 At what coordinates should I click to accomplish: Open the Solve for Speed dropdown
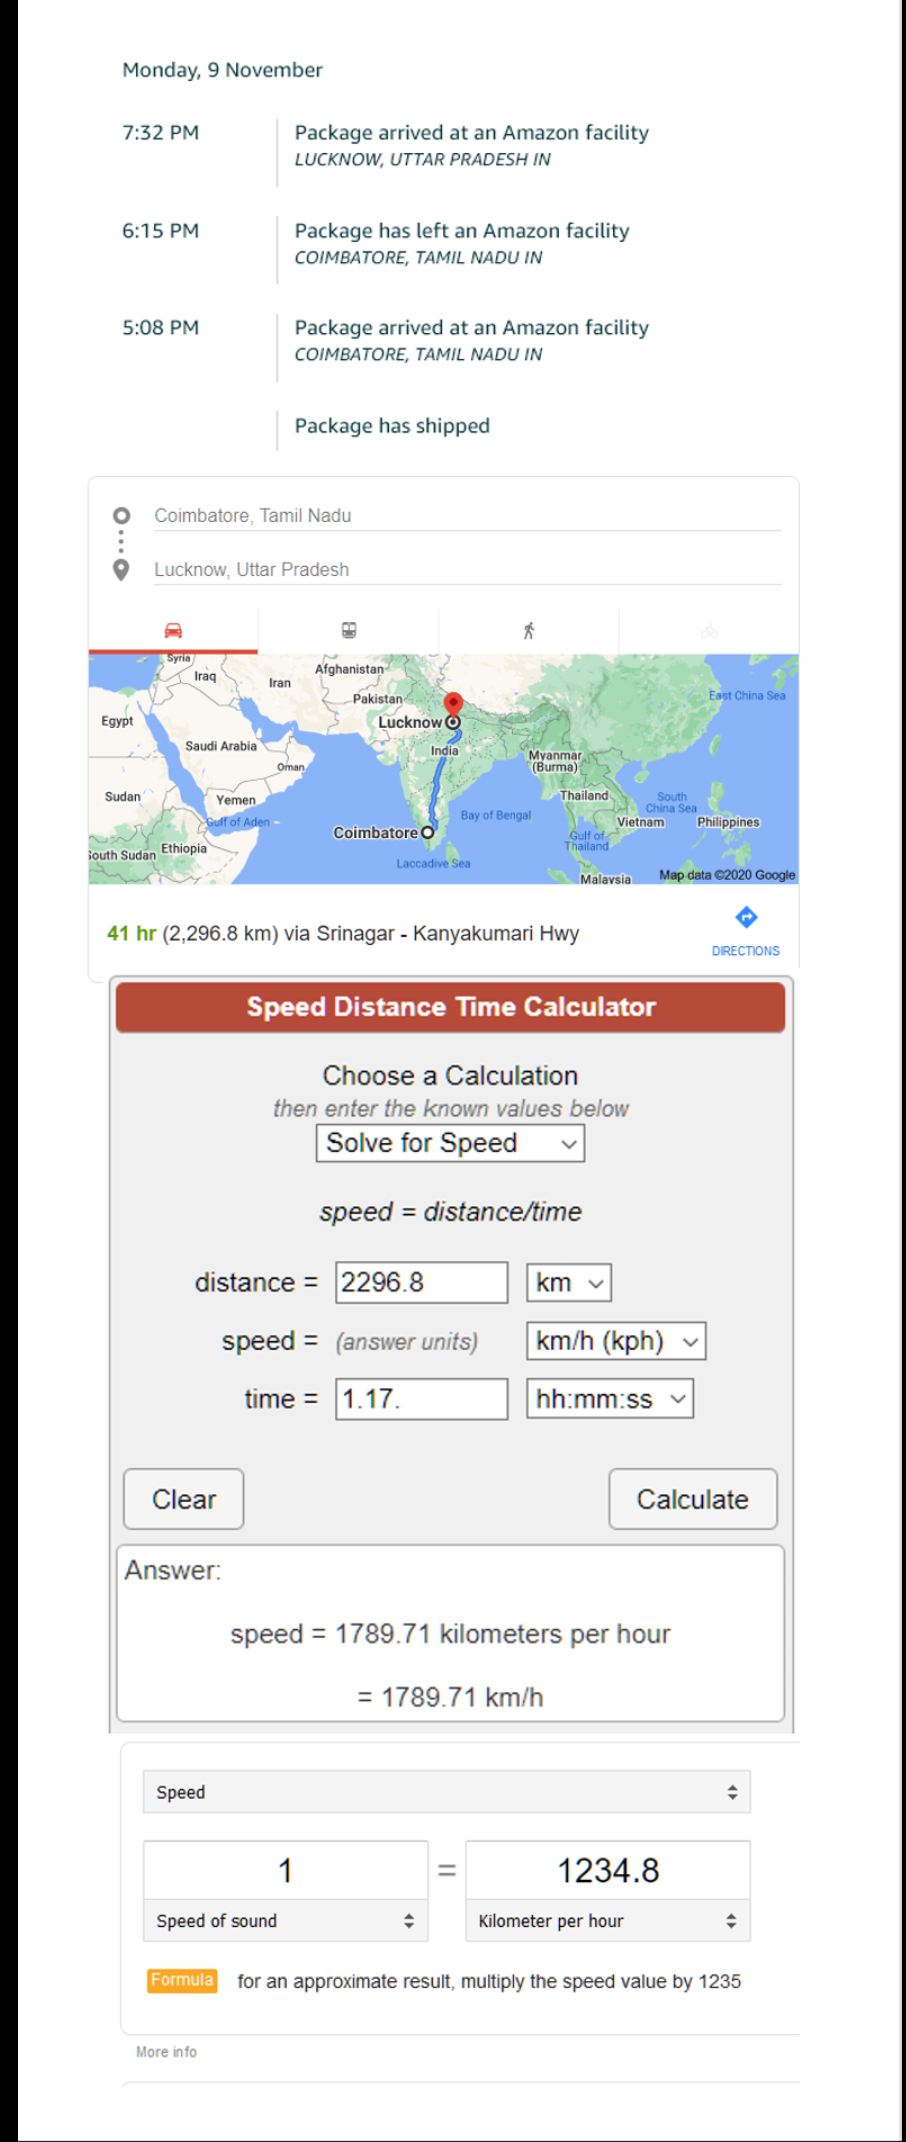point(450,1143)
